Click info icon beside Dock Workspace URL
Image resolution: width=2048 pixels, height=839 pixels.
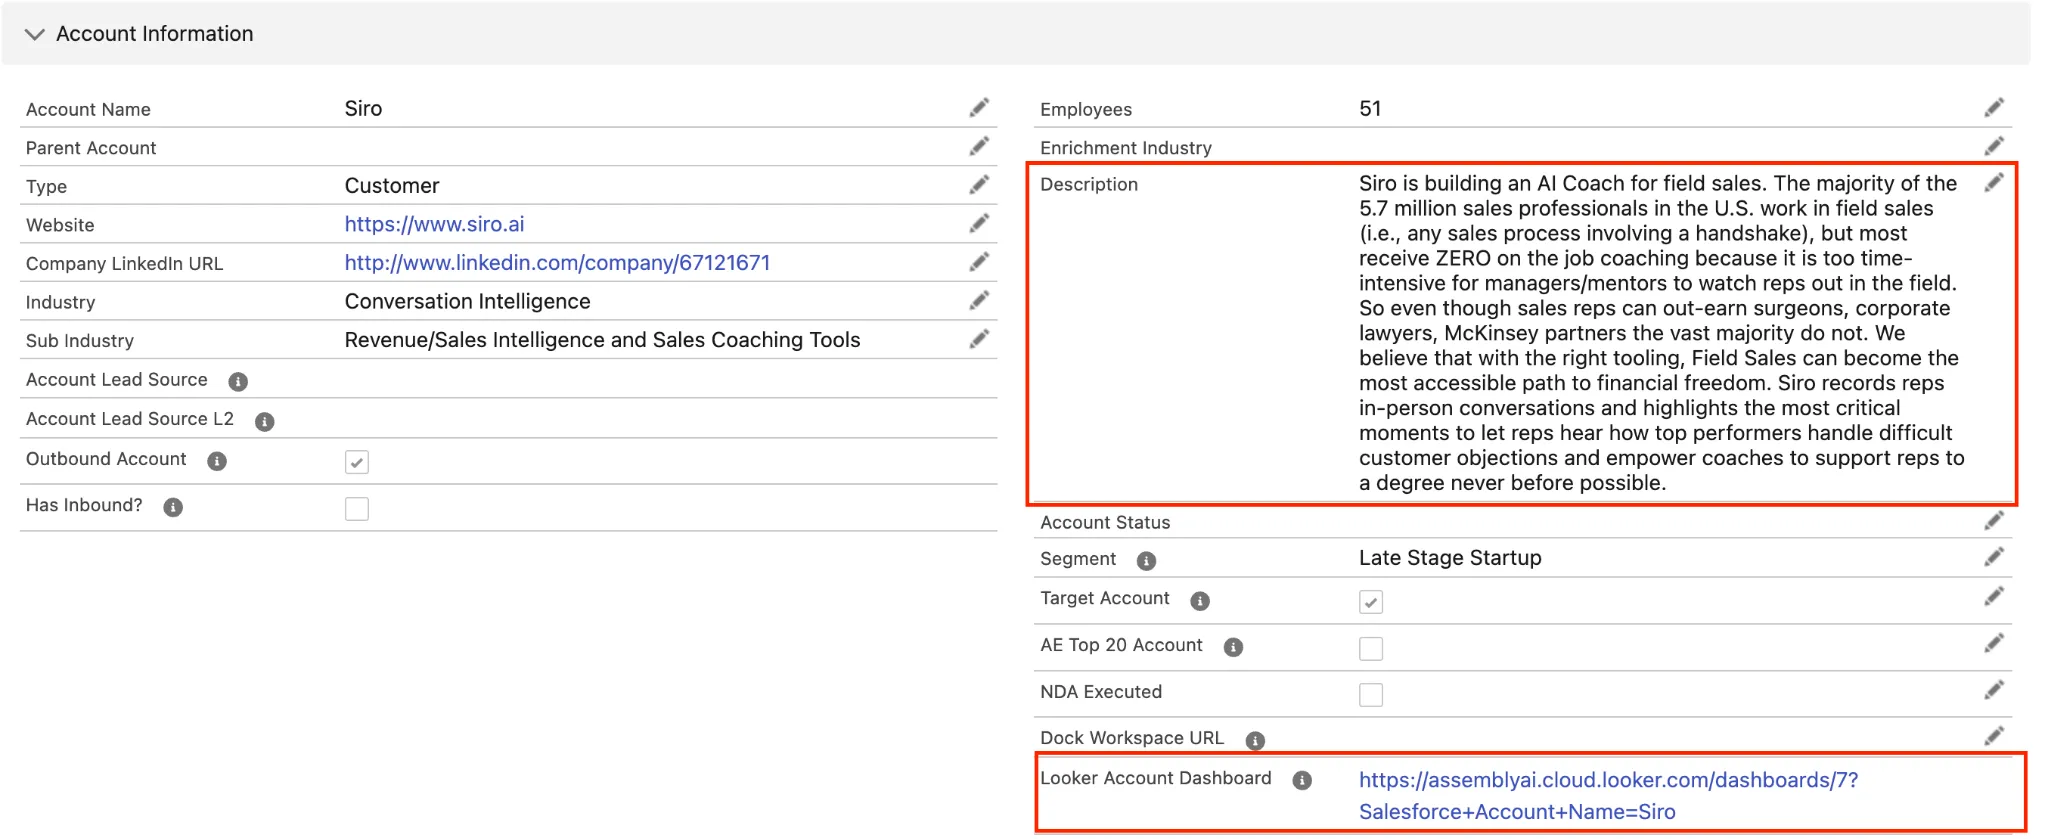[x=1255, y=741]
